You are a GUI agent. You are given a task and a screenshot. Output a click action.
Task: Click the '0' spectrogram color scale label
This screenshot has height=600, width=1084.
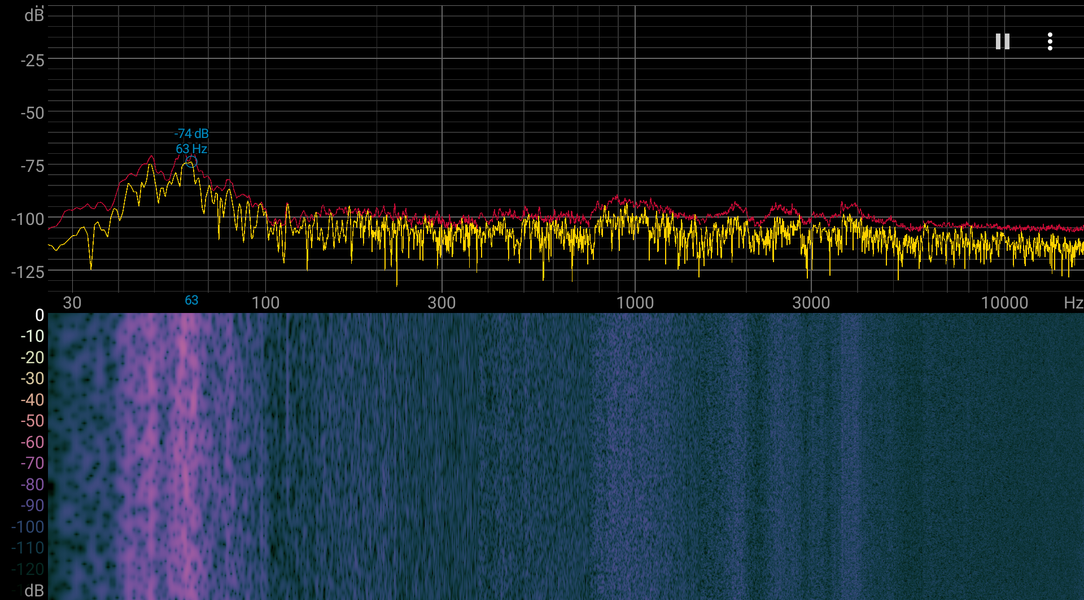pyautogui.click(x=39, y=315)
